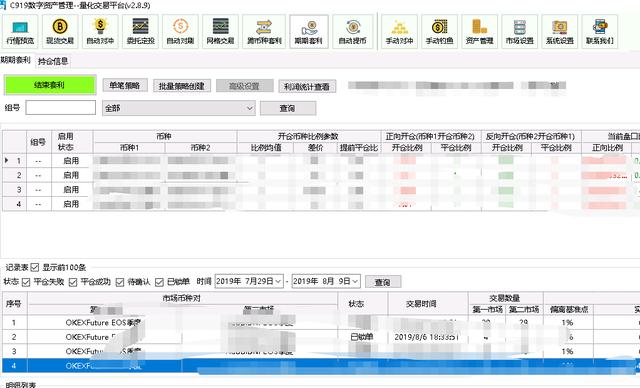
Task: Launch the 网格交易 grid trading icon
Action: click(x=220, y=31)
